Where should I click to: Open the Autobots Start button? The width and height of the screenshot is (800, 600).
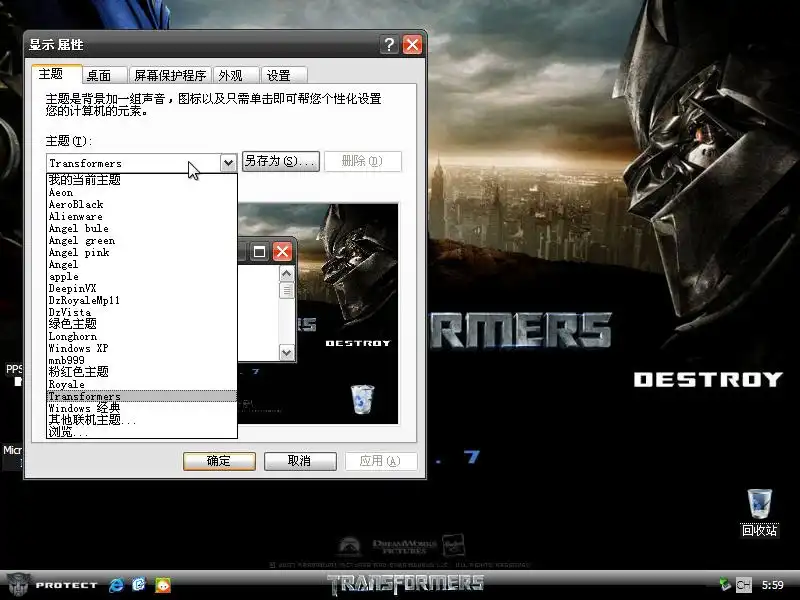pos(51,585)
